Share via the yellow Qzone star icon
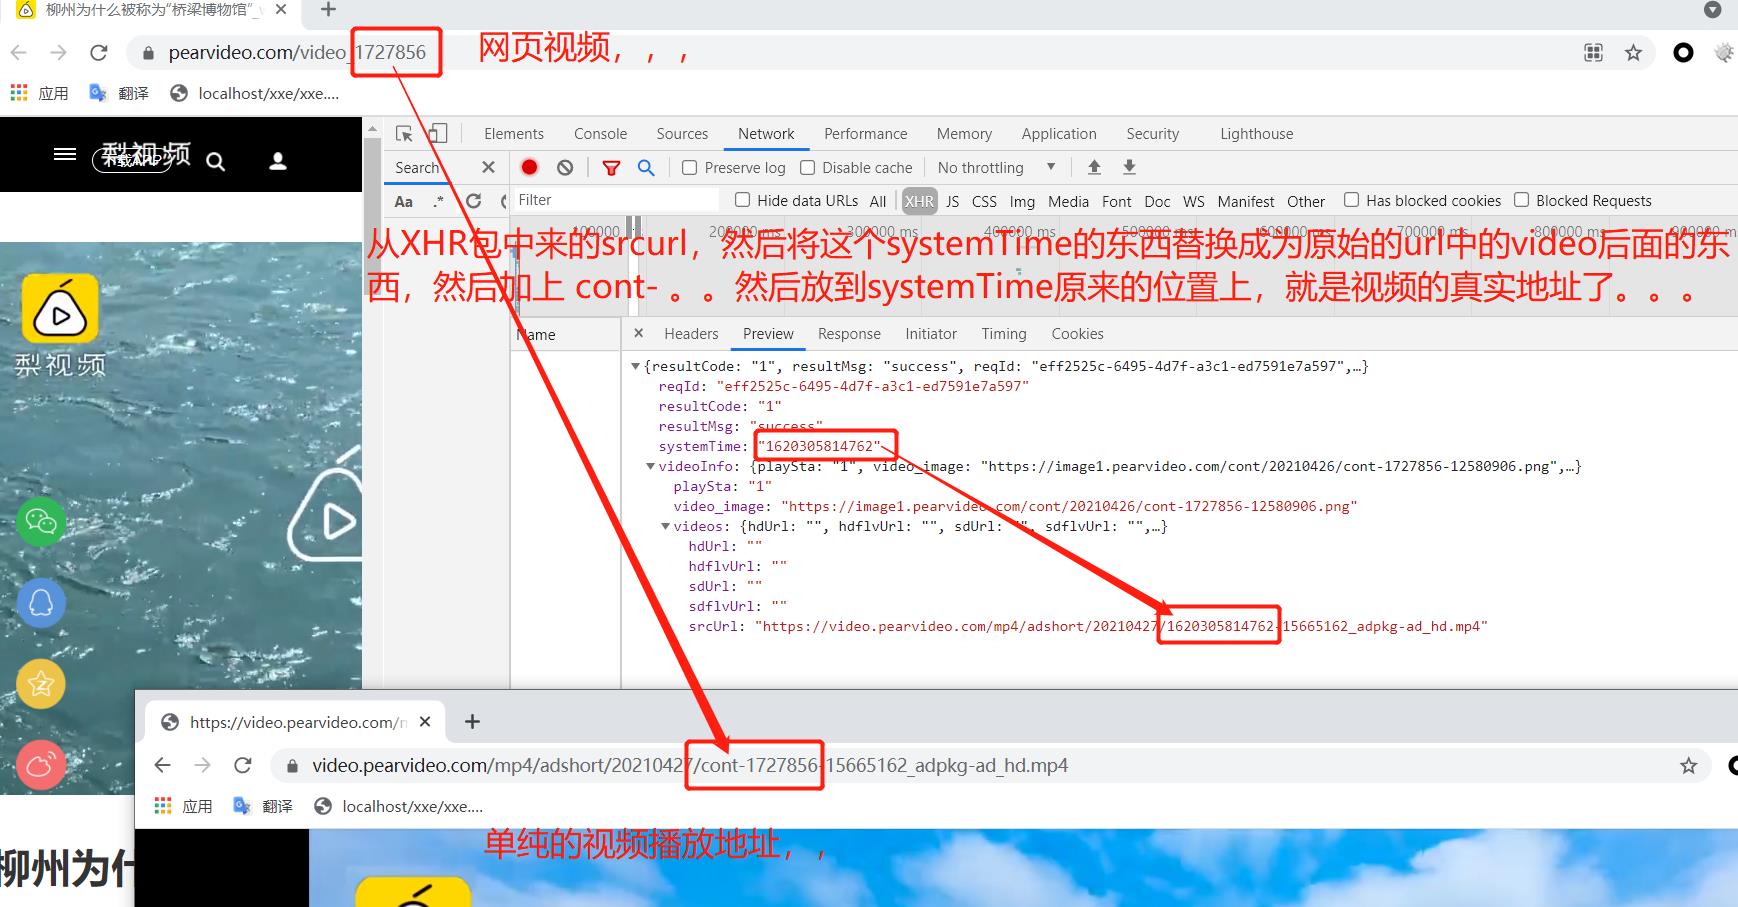Screen dimensions: 1738x907 click(41, 684)
